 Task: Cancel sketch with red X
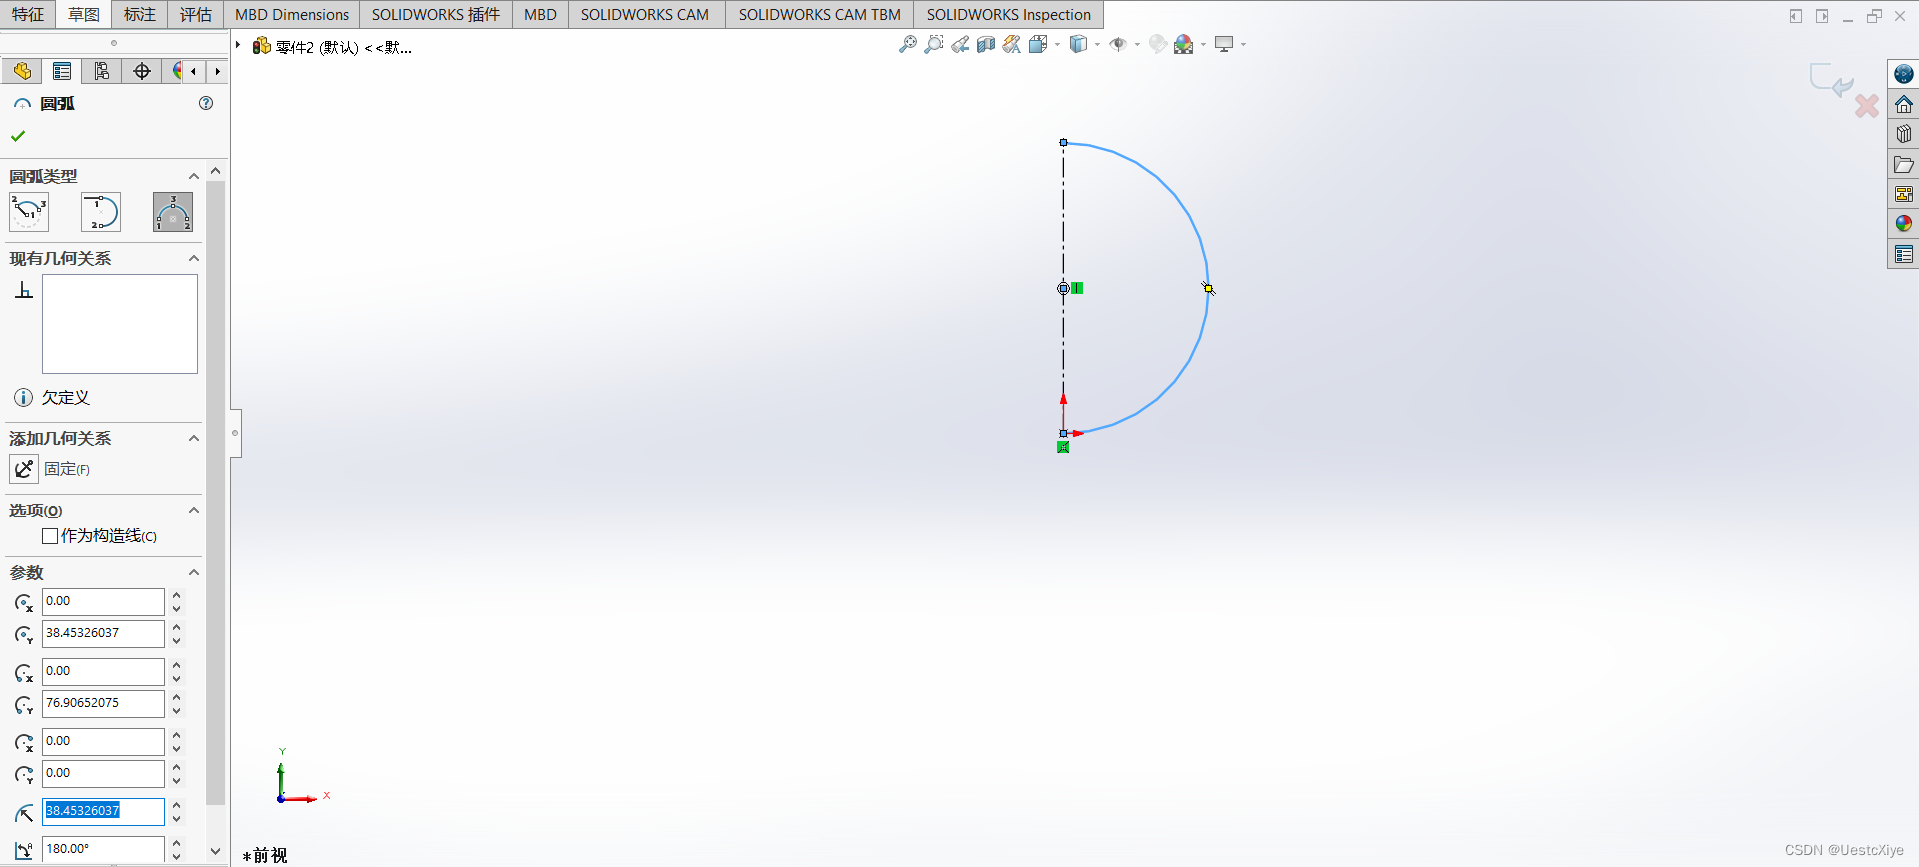pos(1866,106)
